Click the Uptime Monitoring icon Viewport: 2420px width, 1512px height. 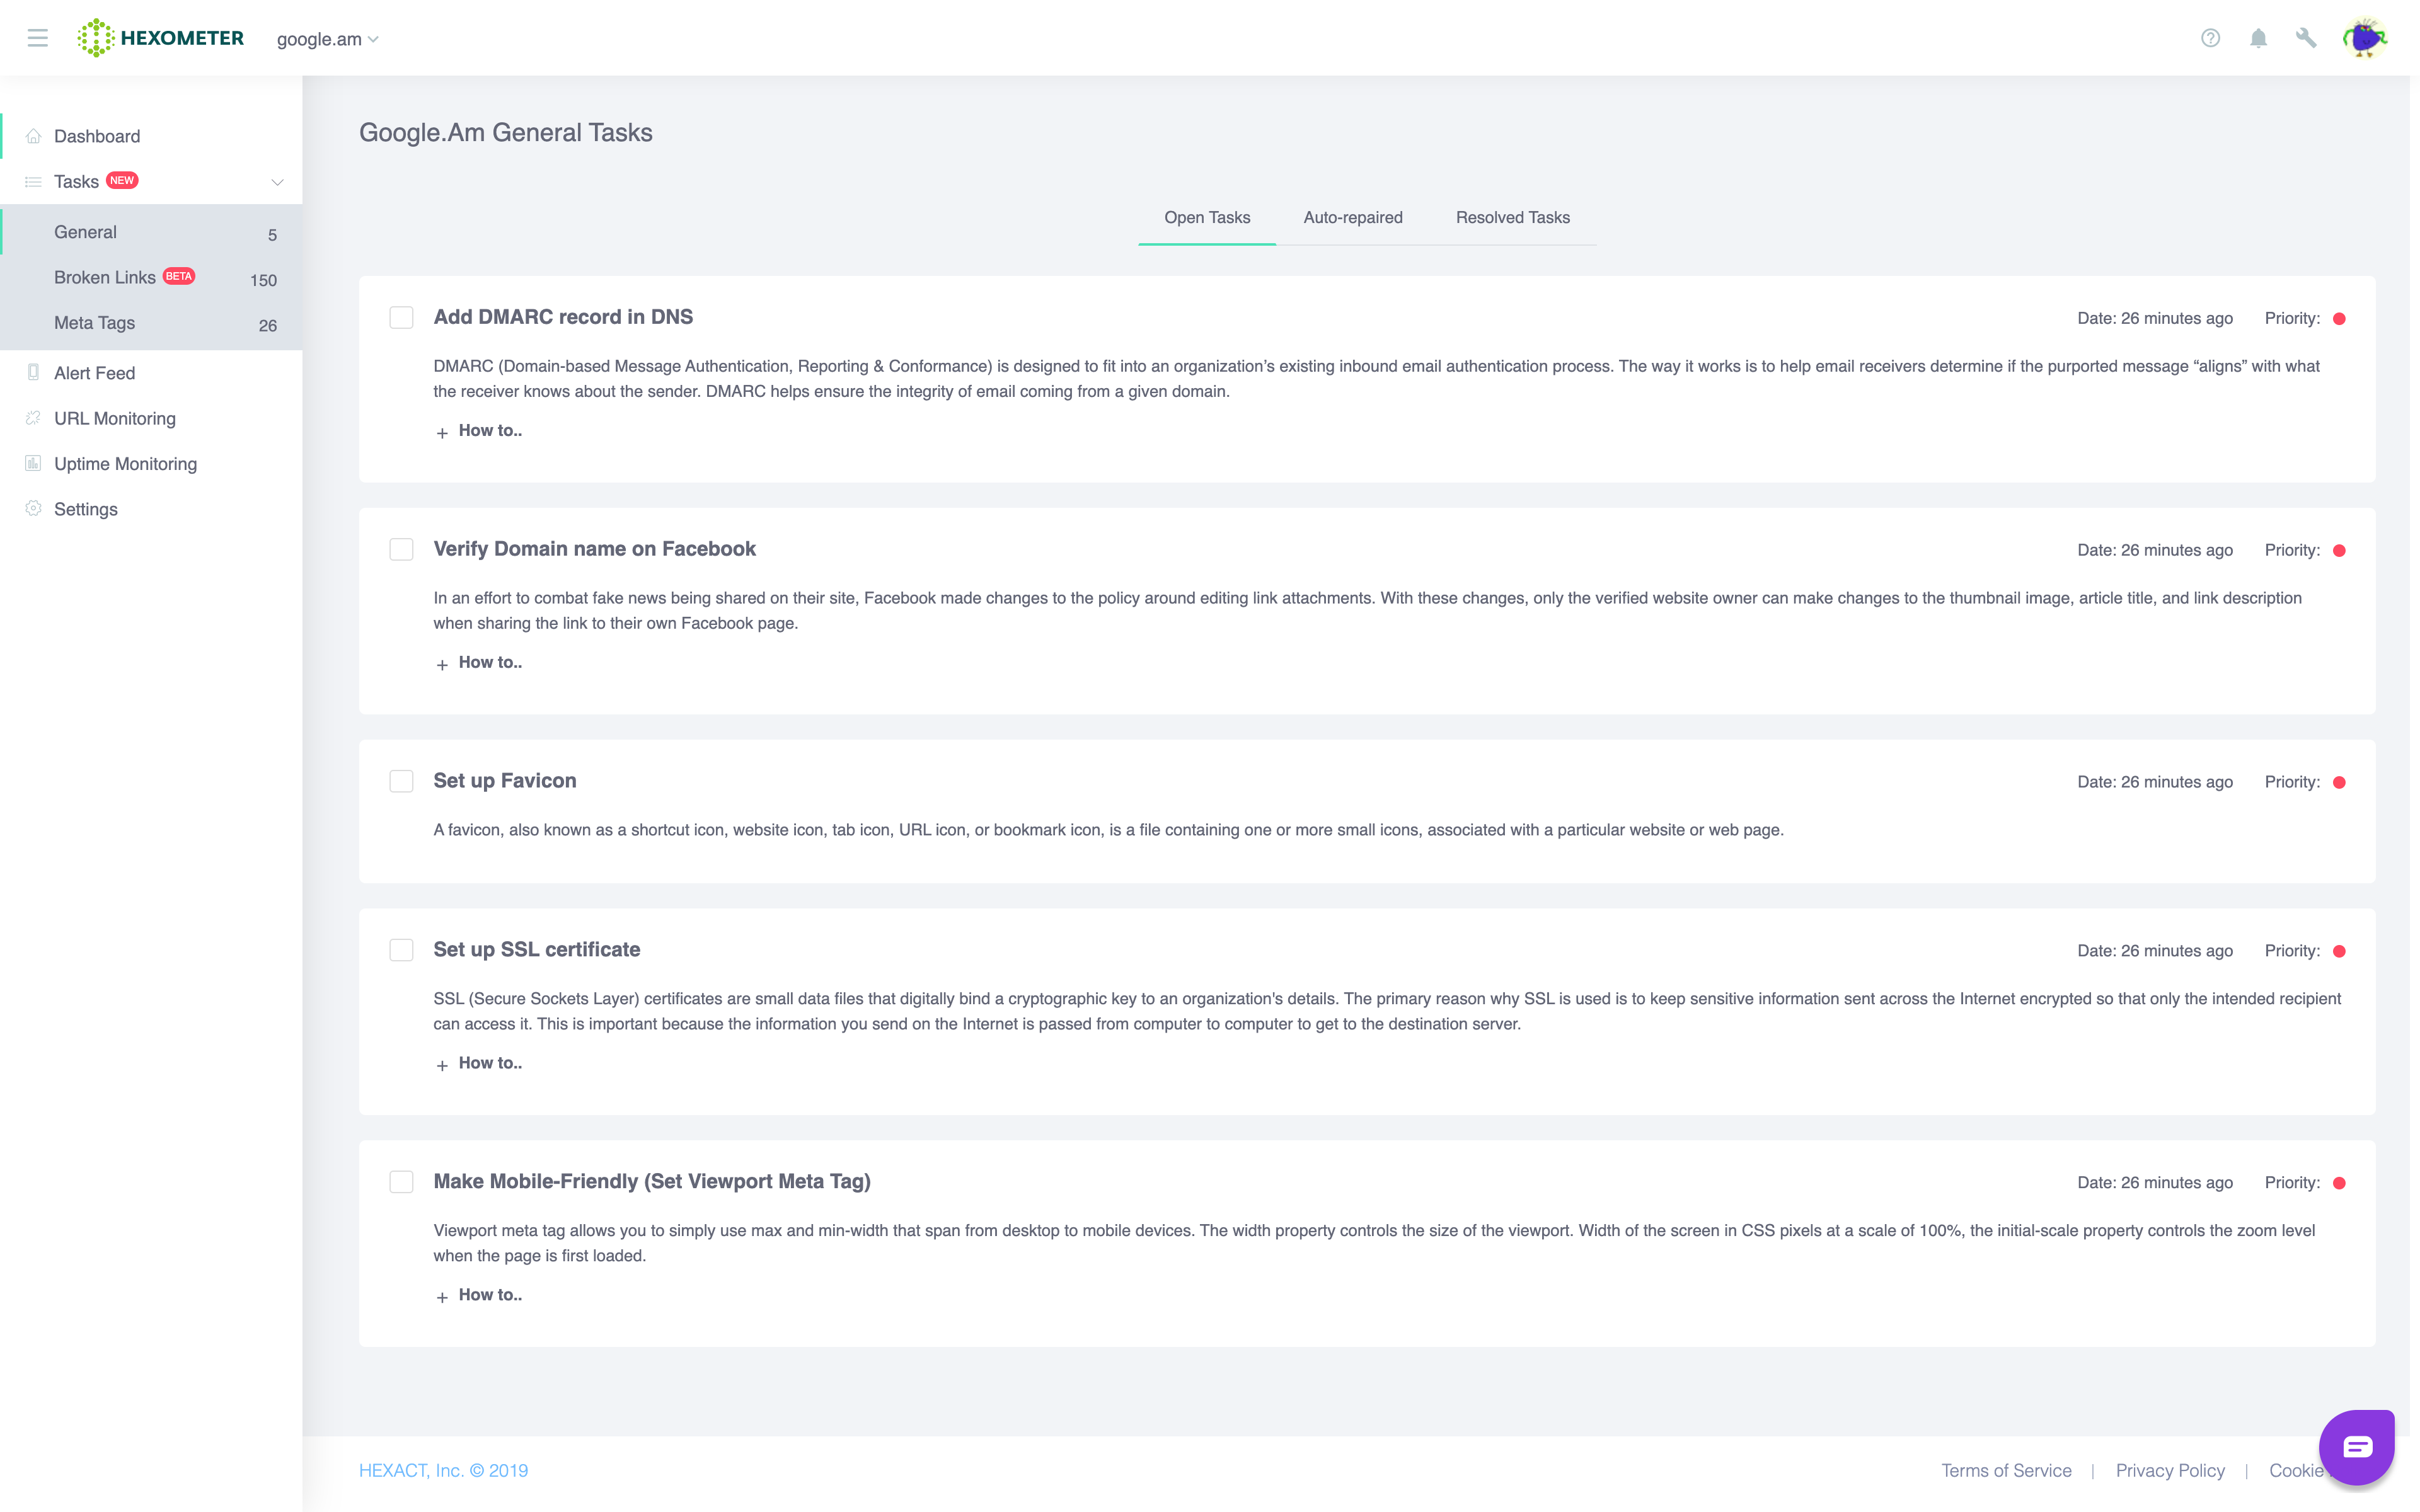click(33, 463)
